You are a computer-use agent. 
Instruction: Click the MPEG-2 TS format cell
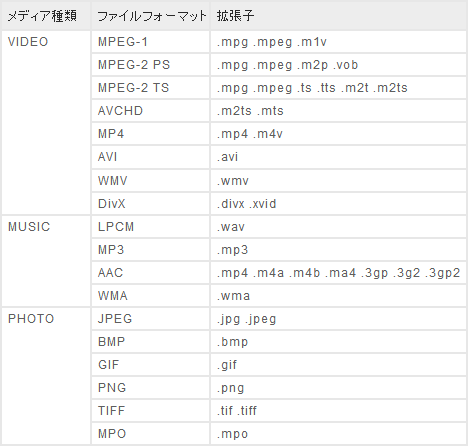[x=151, y=88]
